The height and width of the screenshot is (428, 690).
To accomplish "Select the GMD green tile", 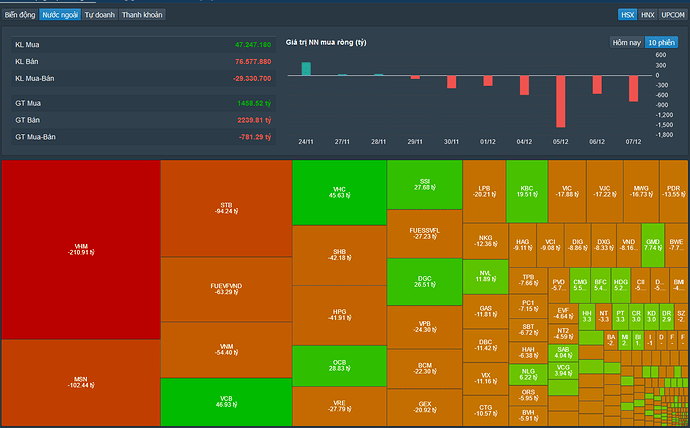I will coord(653,245).
